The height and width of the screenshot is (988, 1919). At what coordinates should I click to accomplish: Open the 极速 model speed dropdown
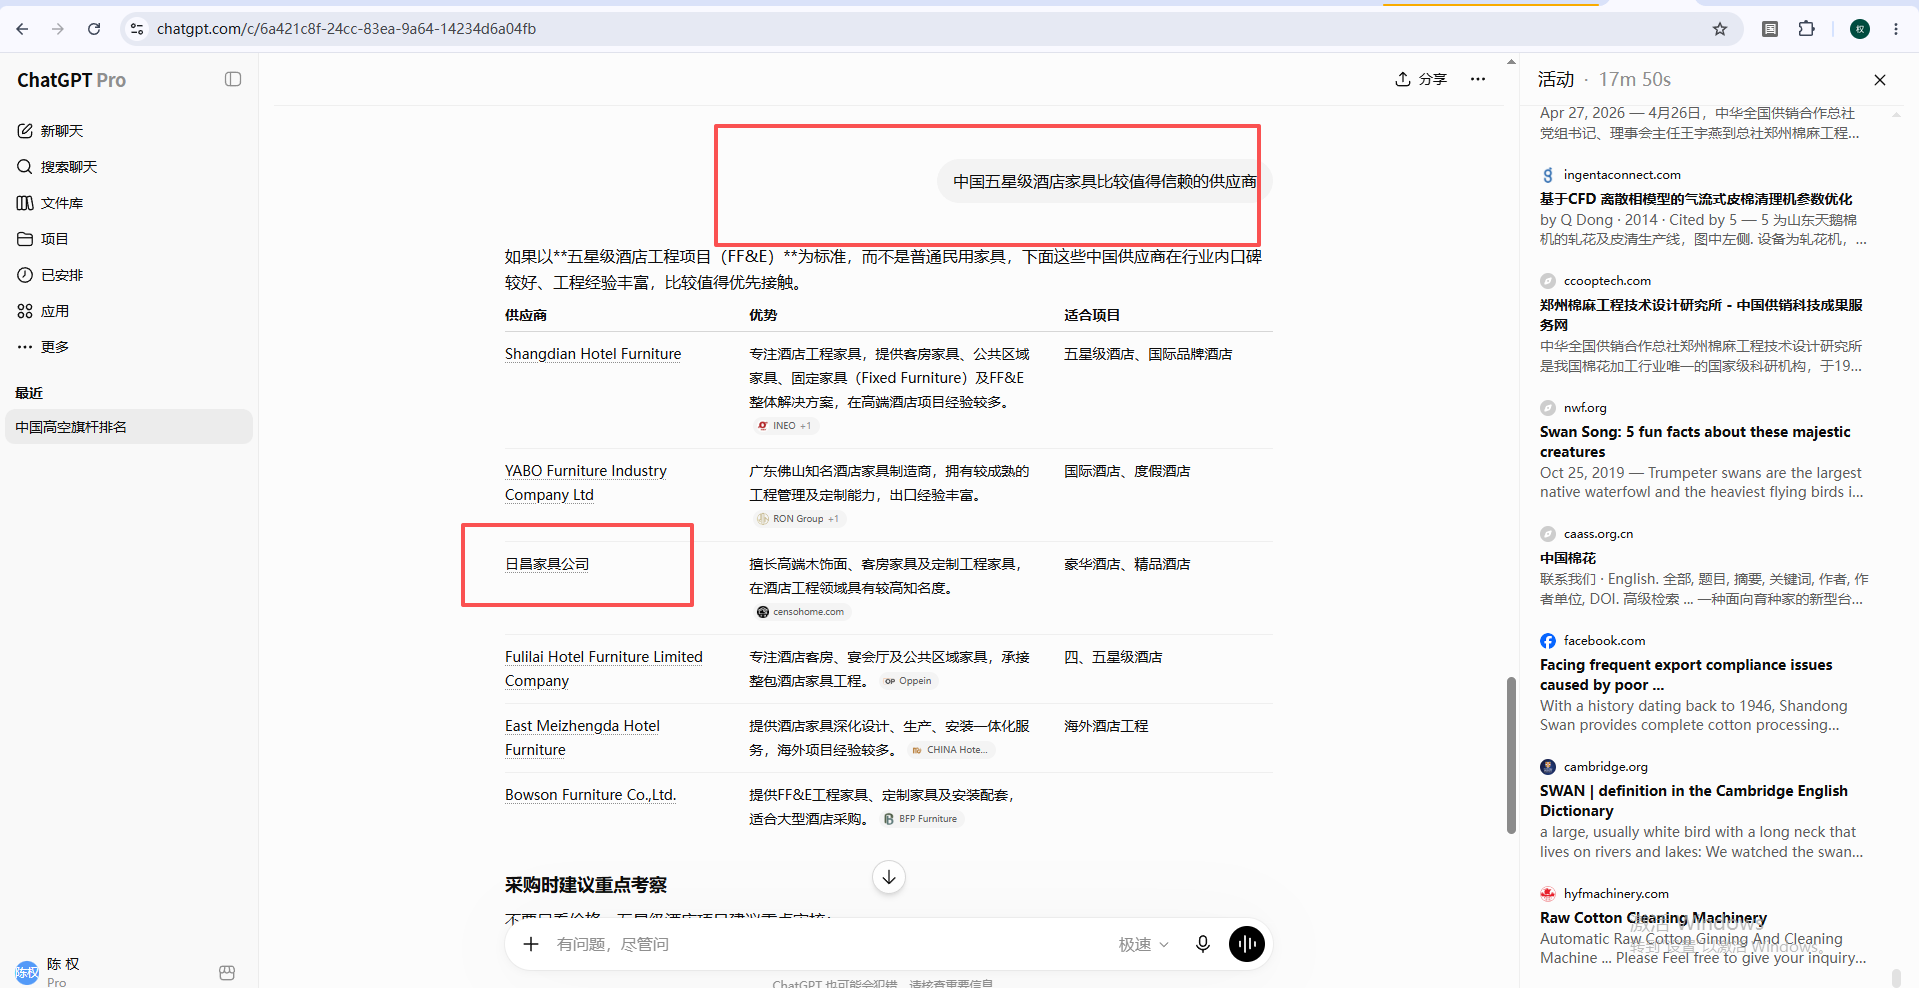(1143, 944)
